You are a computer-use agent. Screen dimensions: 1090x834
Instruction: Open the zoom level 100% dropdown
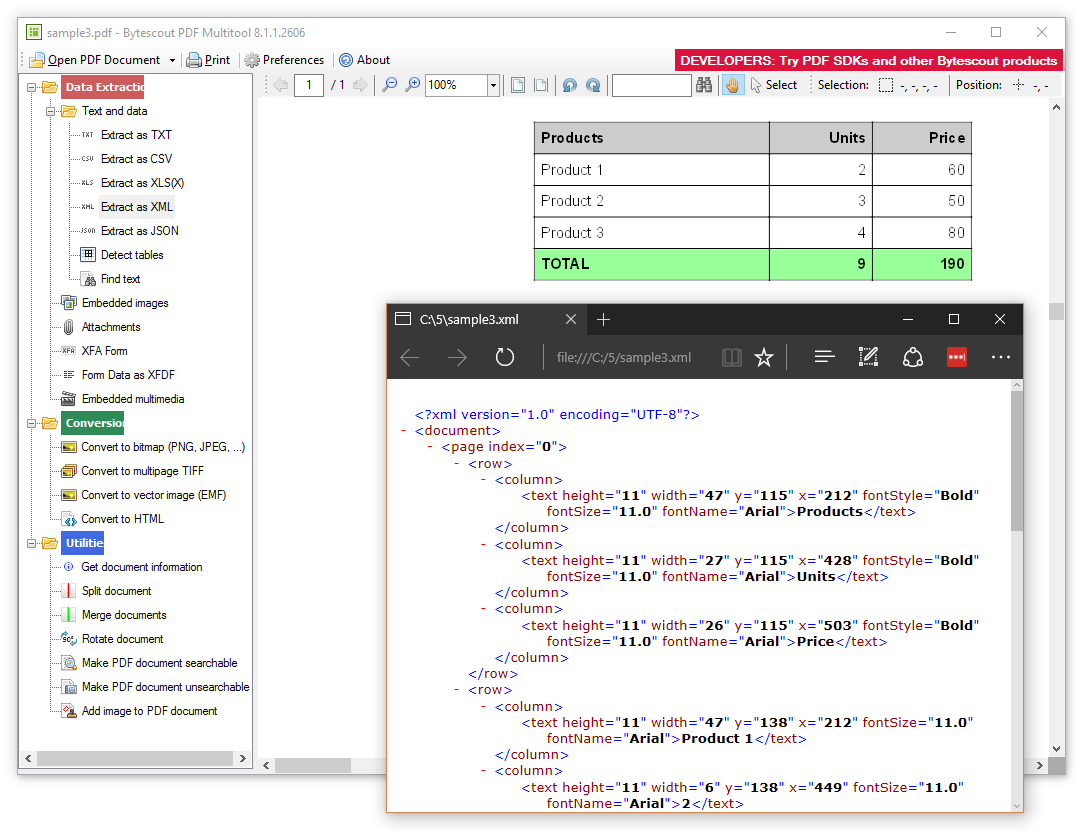[x=493, y=86]
